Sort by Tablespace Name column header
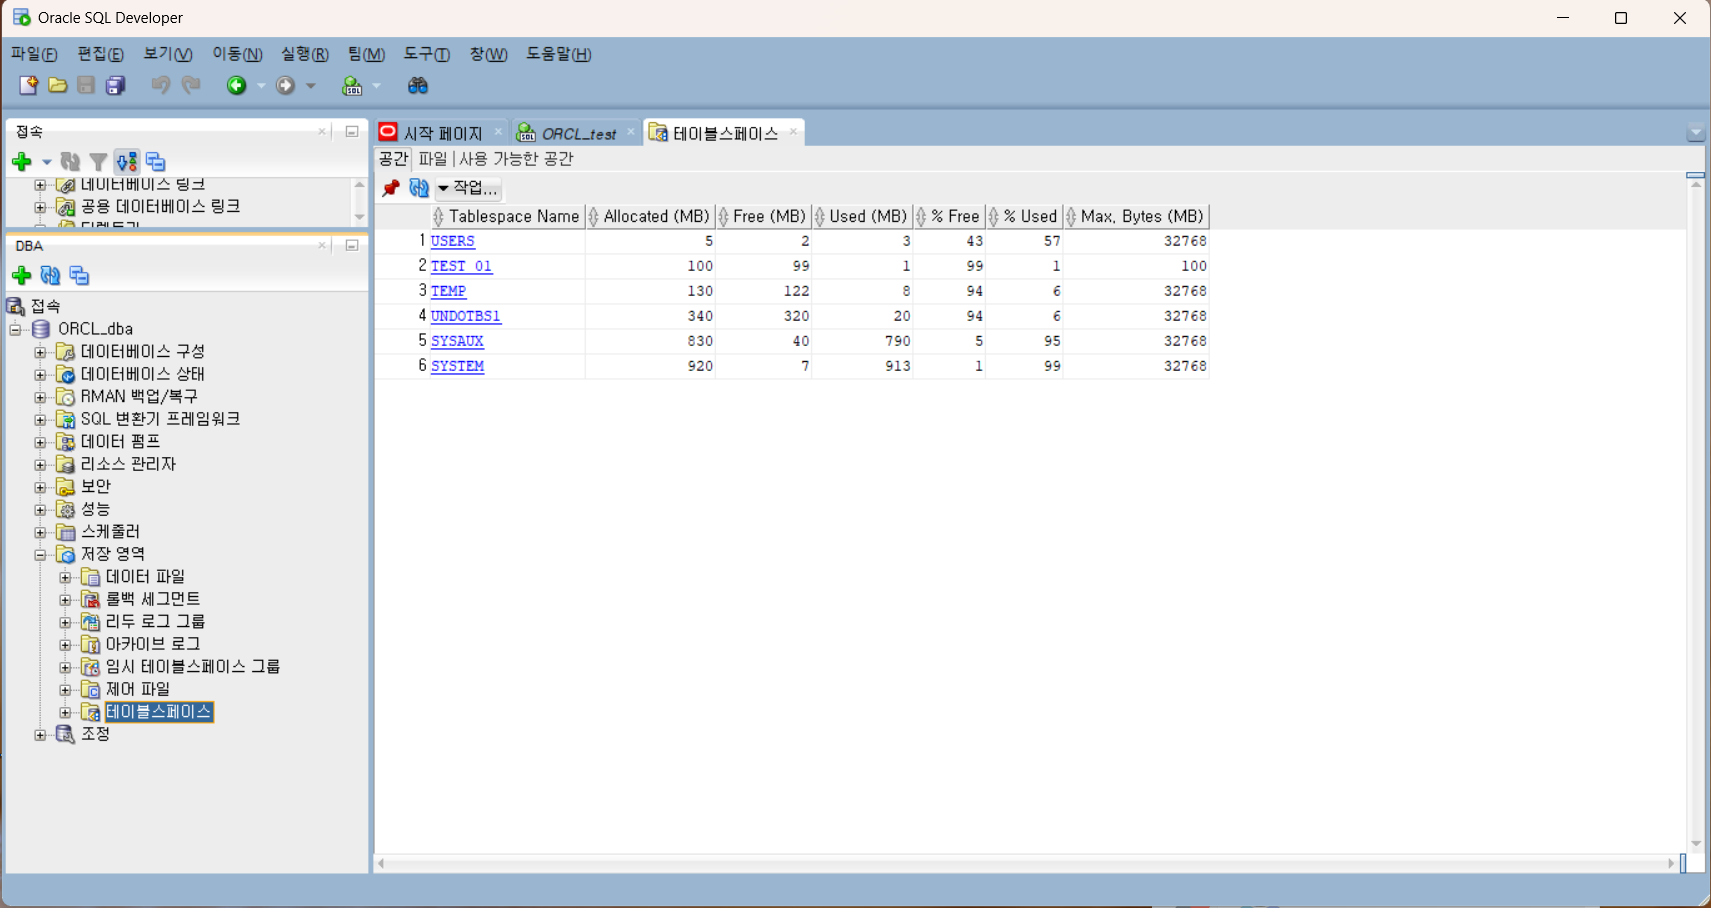The image size is (1711, 908). click(506, 216)
